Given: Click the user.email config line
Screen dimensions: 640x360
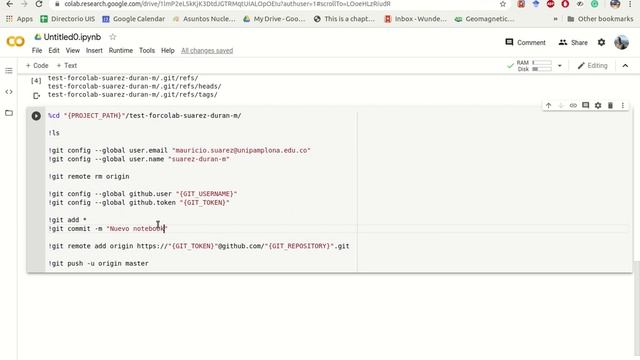Looking at the screenshot, I should [179, 151].
